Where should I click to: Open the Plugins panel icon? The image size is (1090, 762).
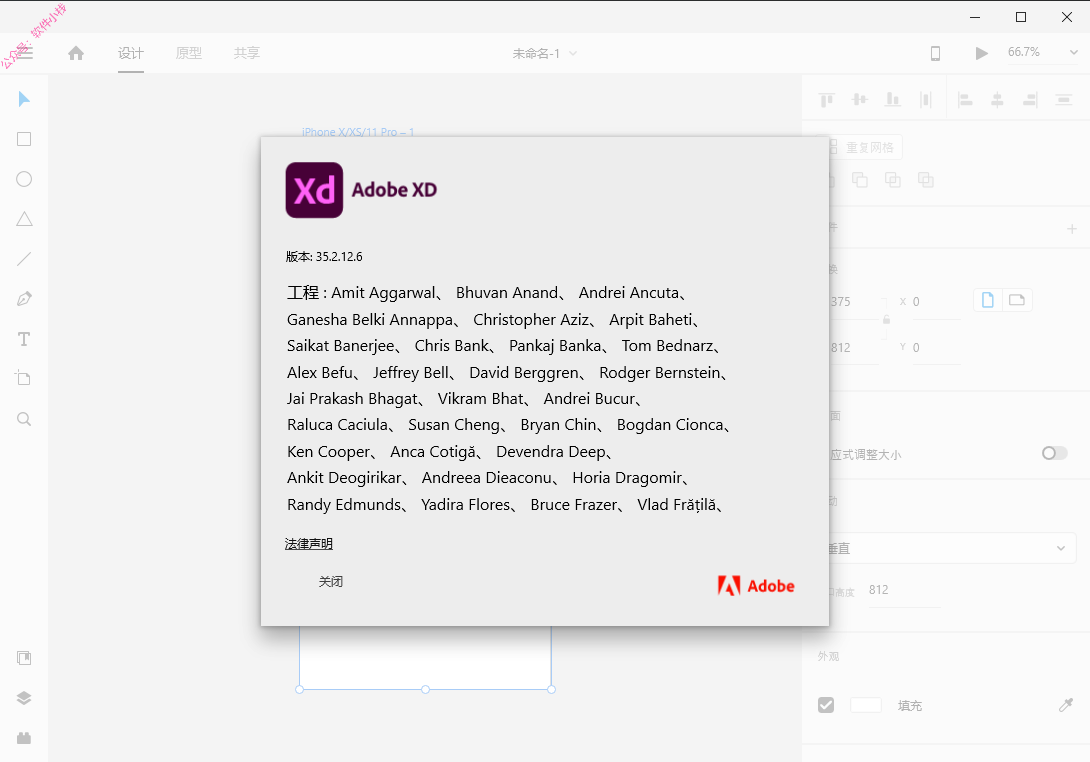click(24, 738)
